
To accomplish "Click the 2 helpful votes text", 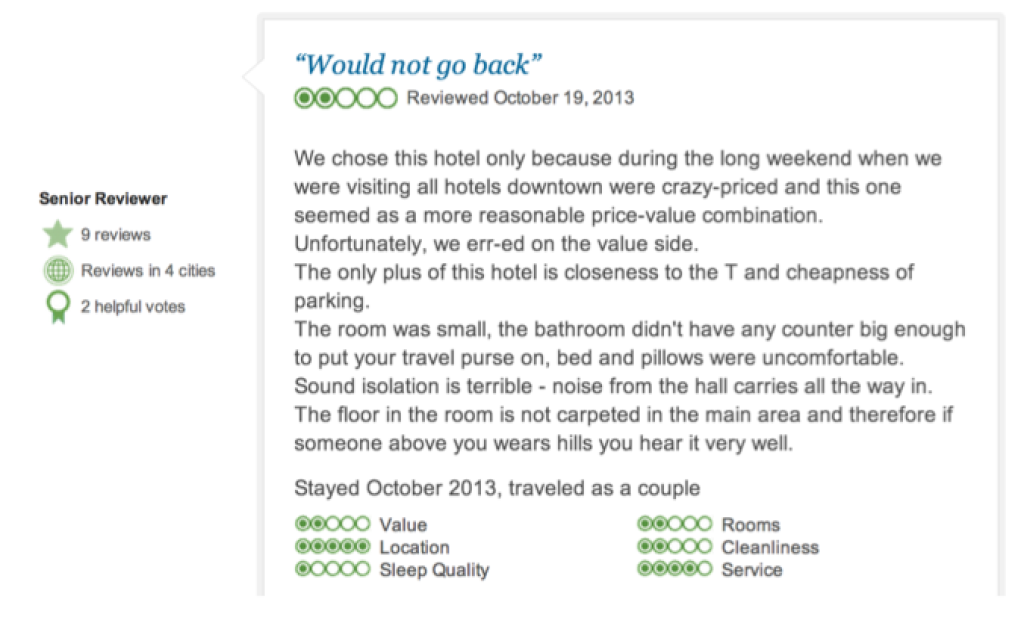I will (133, 306).
